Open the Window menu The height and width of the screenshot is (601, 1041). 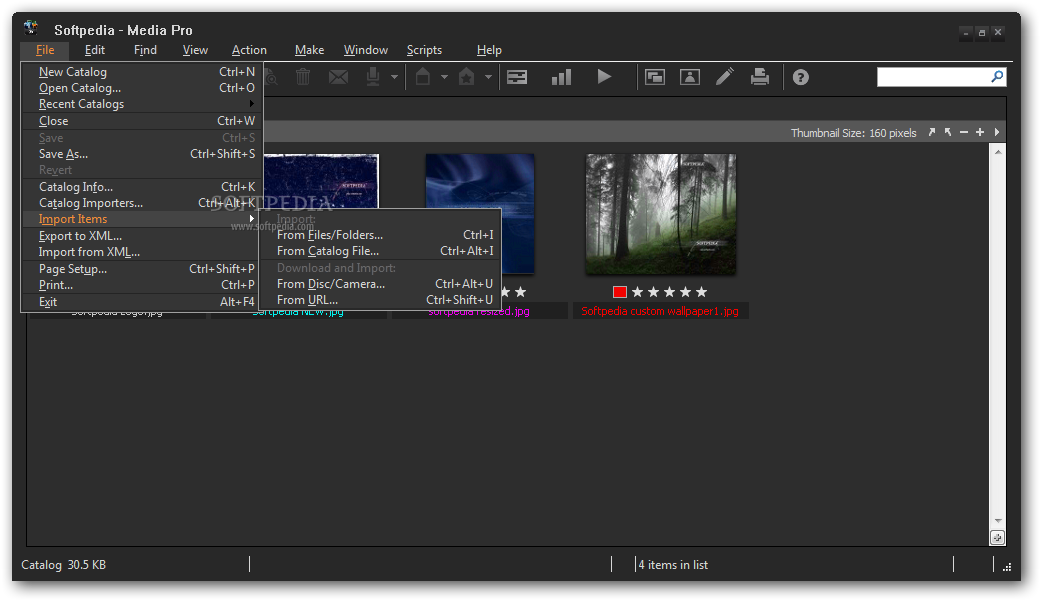(366, 50)
